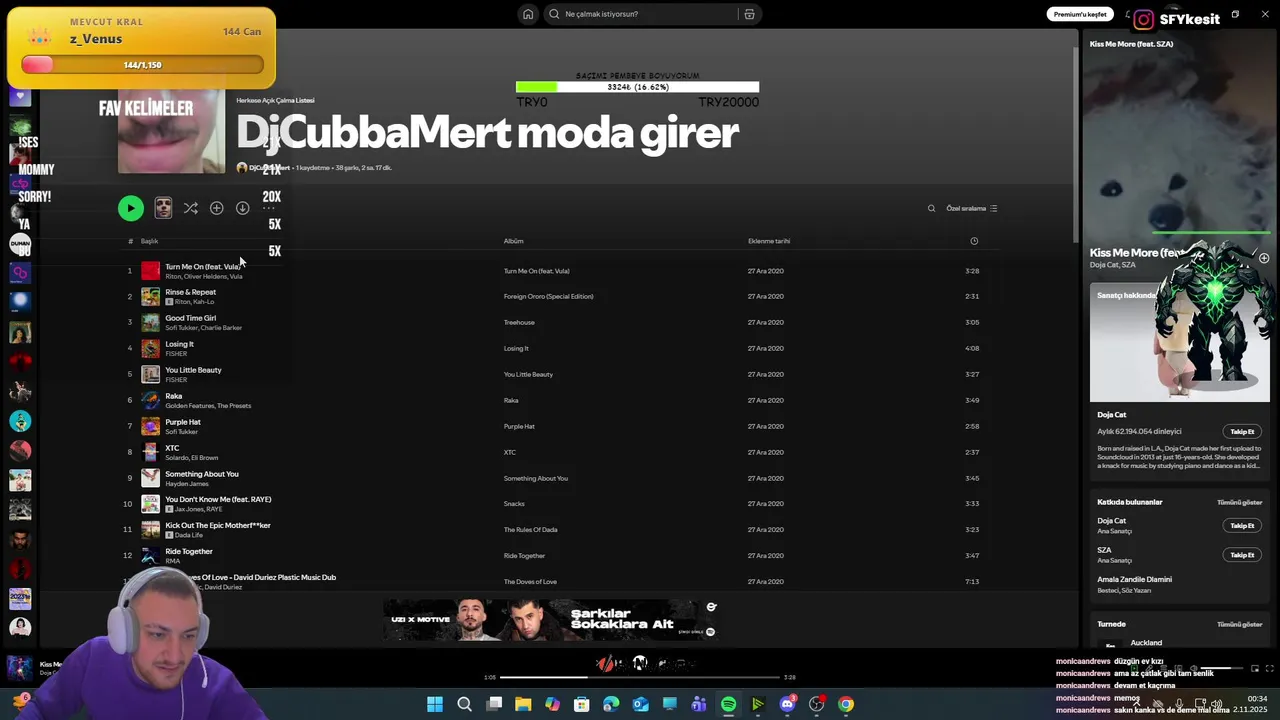The image size is (1280, 720).
Task: Open album Foreign Ororo (Special Edition)
Action: (x=548, y=297)
